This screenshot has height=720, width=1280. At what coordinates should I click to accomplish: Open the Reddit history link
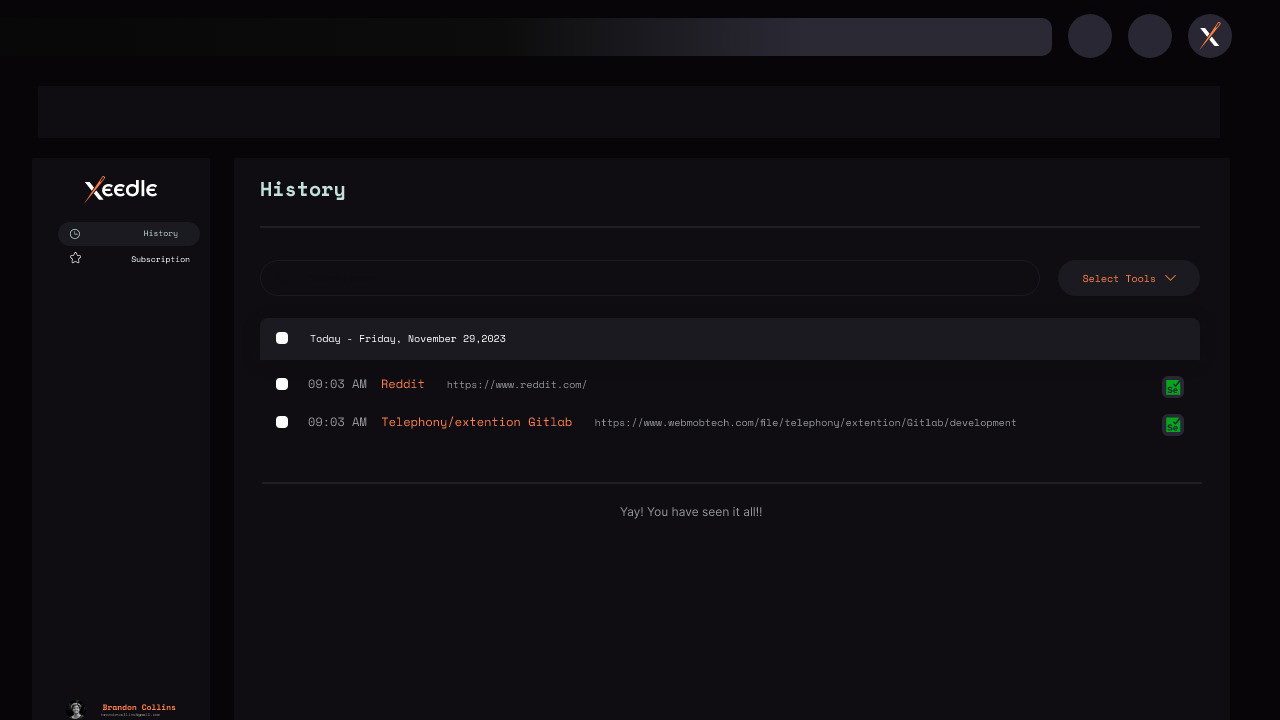coord(403,384)
